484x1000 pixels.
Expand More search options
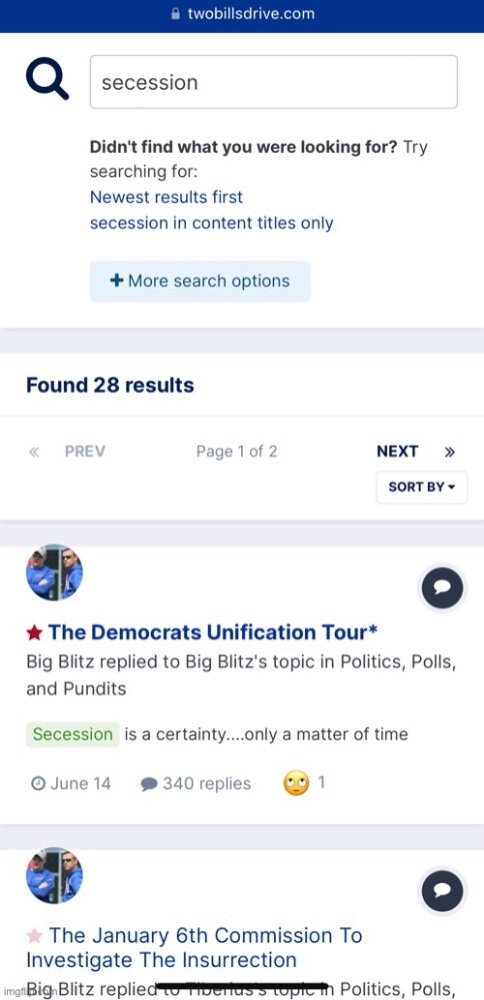pyautogui.click(x=200, y=281)
